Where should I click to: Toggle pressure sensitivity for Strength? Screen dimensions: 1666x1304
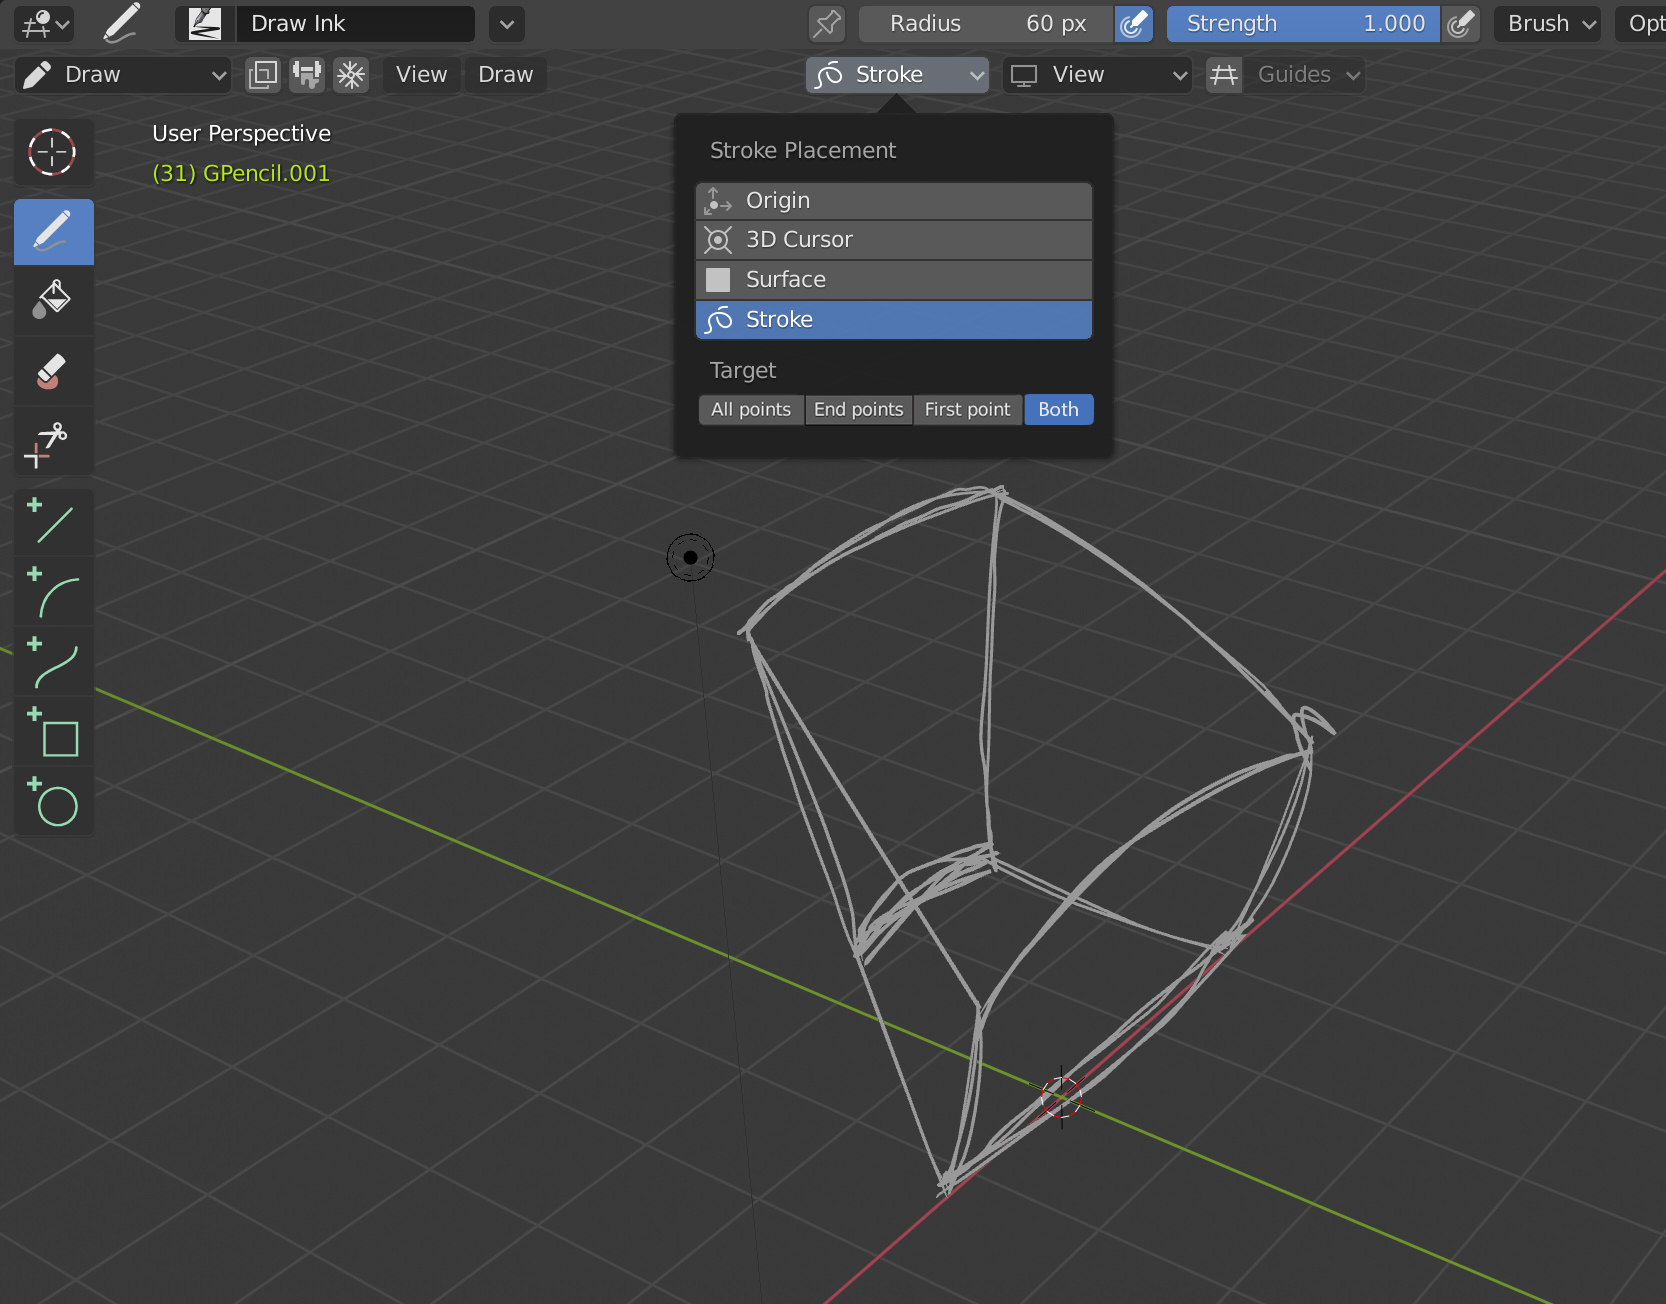click(1460, 24)
